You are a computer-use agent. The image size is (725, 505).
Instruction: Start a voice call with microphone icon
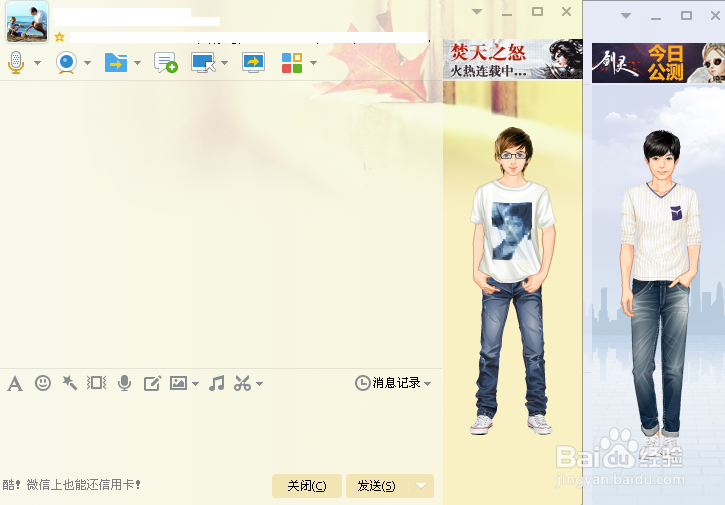[x=16, y=62]
